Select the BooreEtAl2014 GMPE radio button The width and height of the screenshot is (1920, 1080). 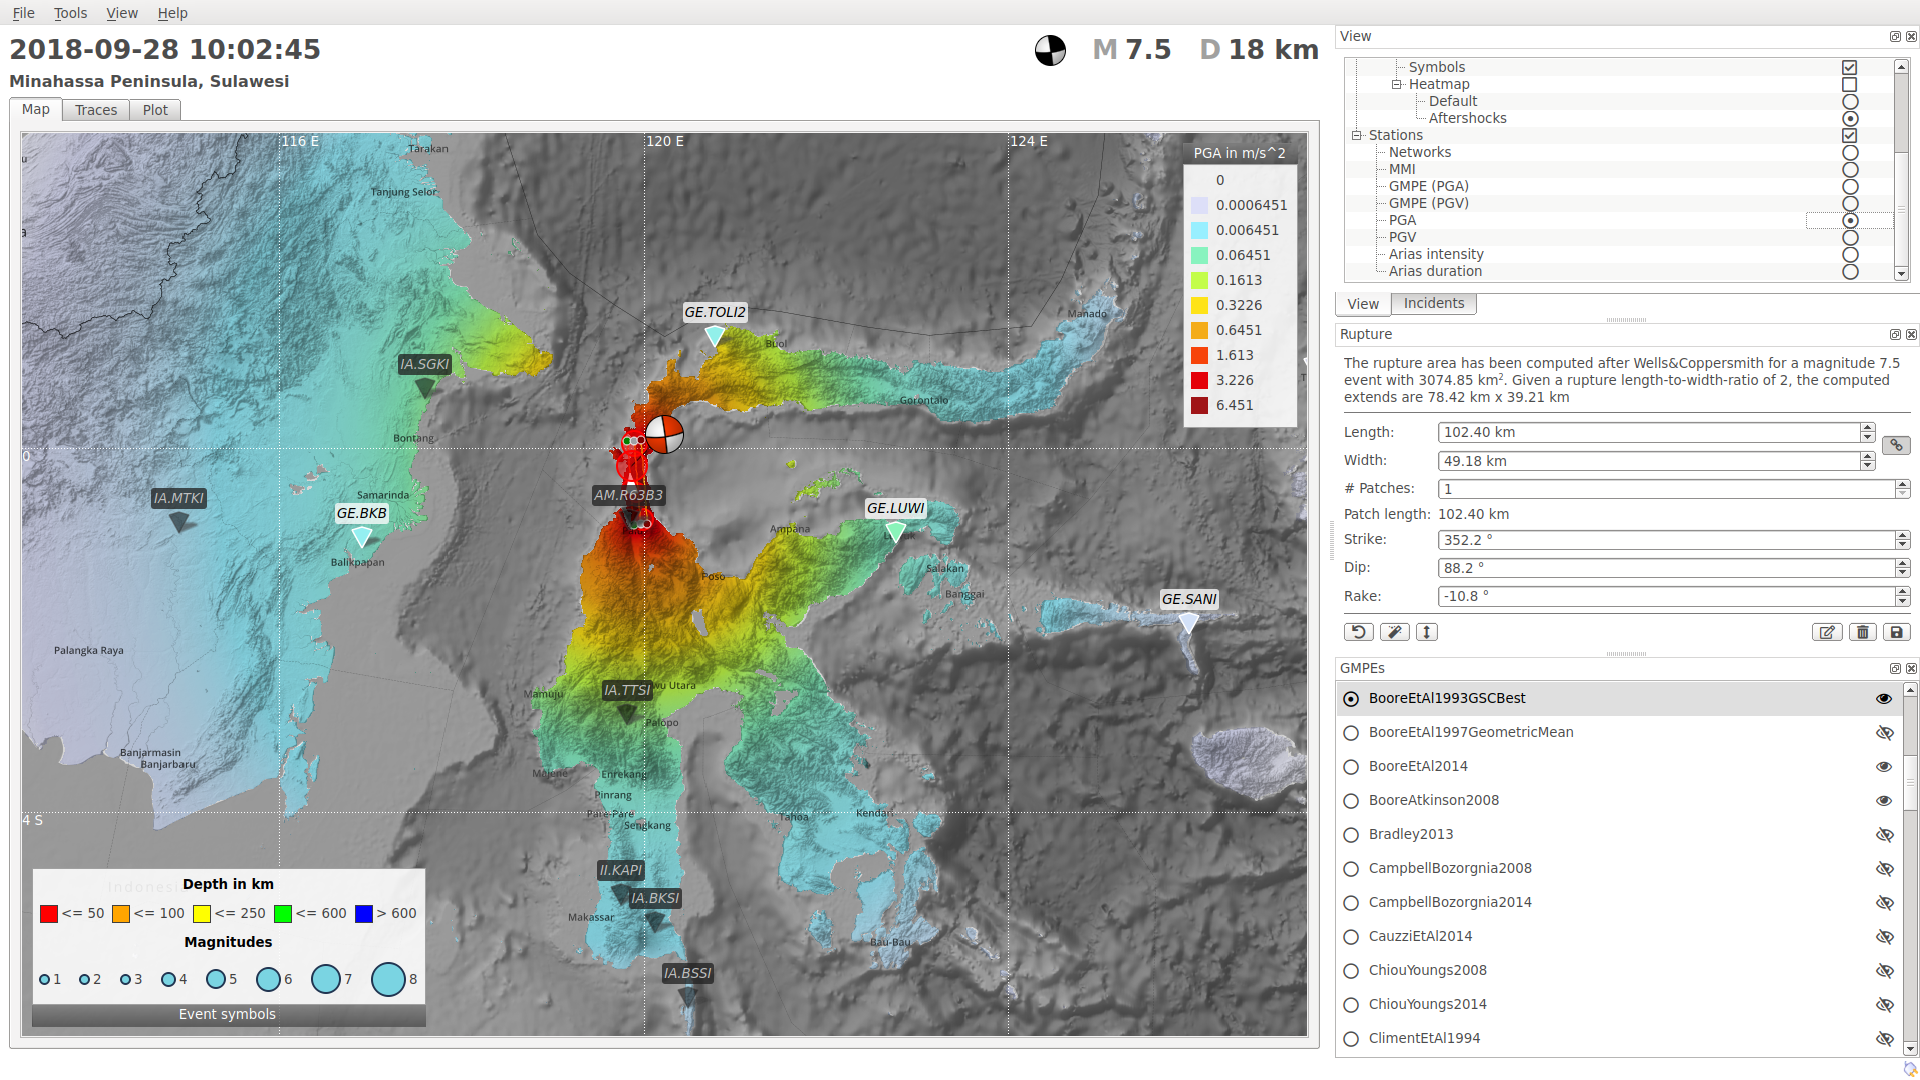(1351, 767)
